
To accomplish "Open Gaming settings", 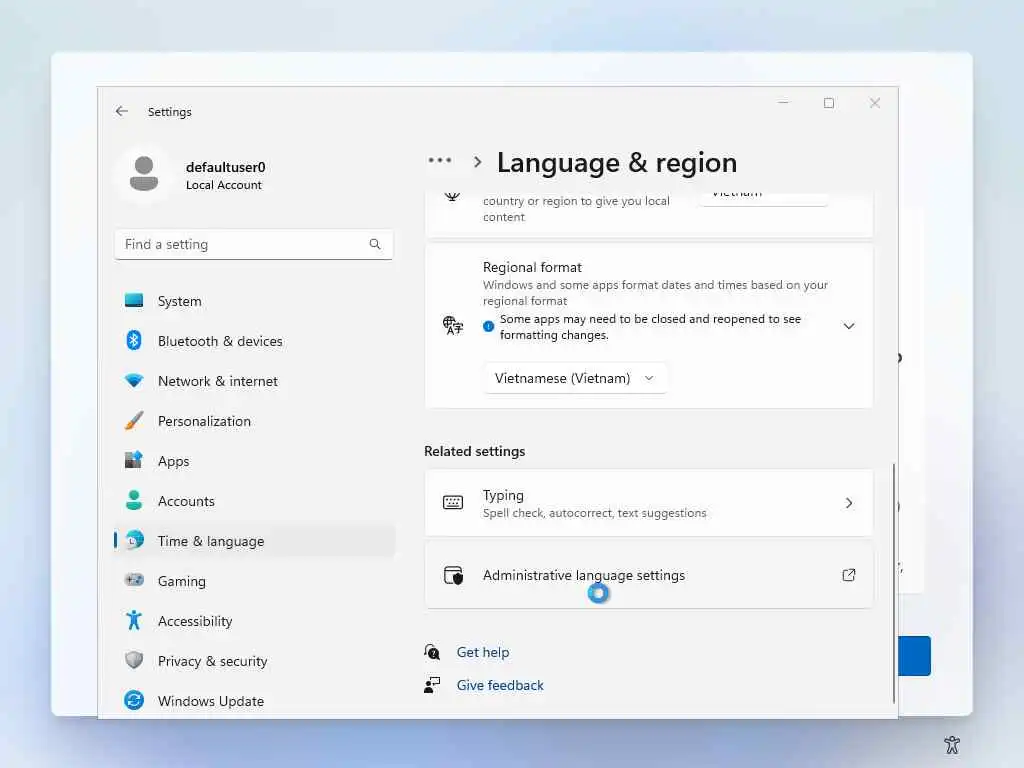I will [255, 581].
